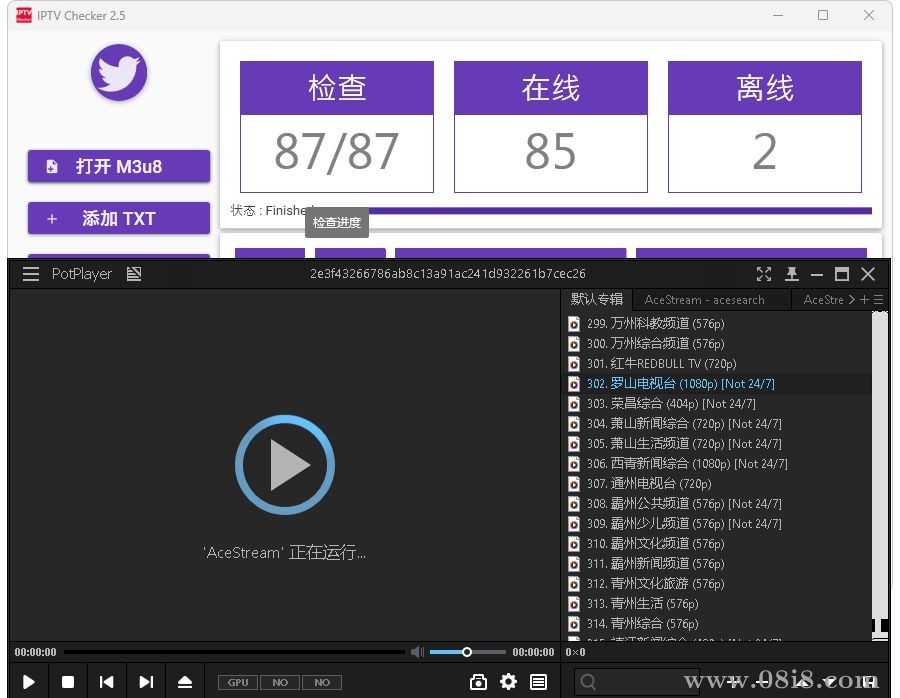Open the PotPlayer hamburger main menu
Screen dimensions: 900x698
pos(31,274)
